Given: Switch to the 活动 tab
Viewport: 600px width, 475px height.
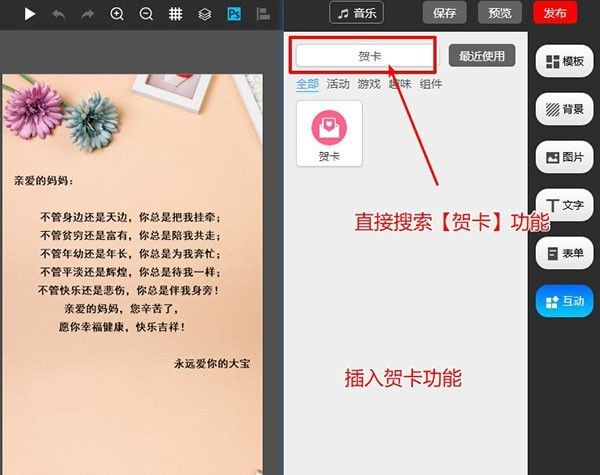Looking at the screenshot, I should coord(338,84).
